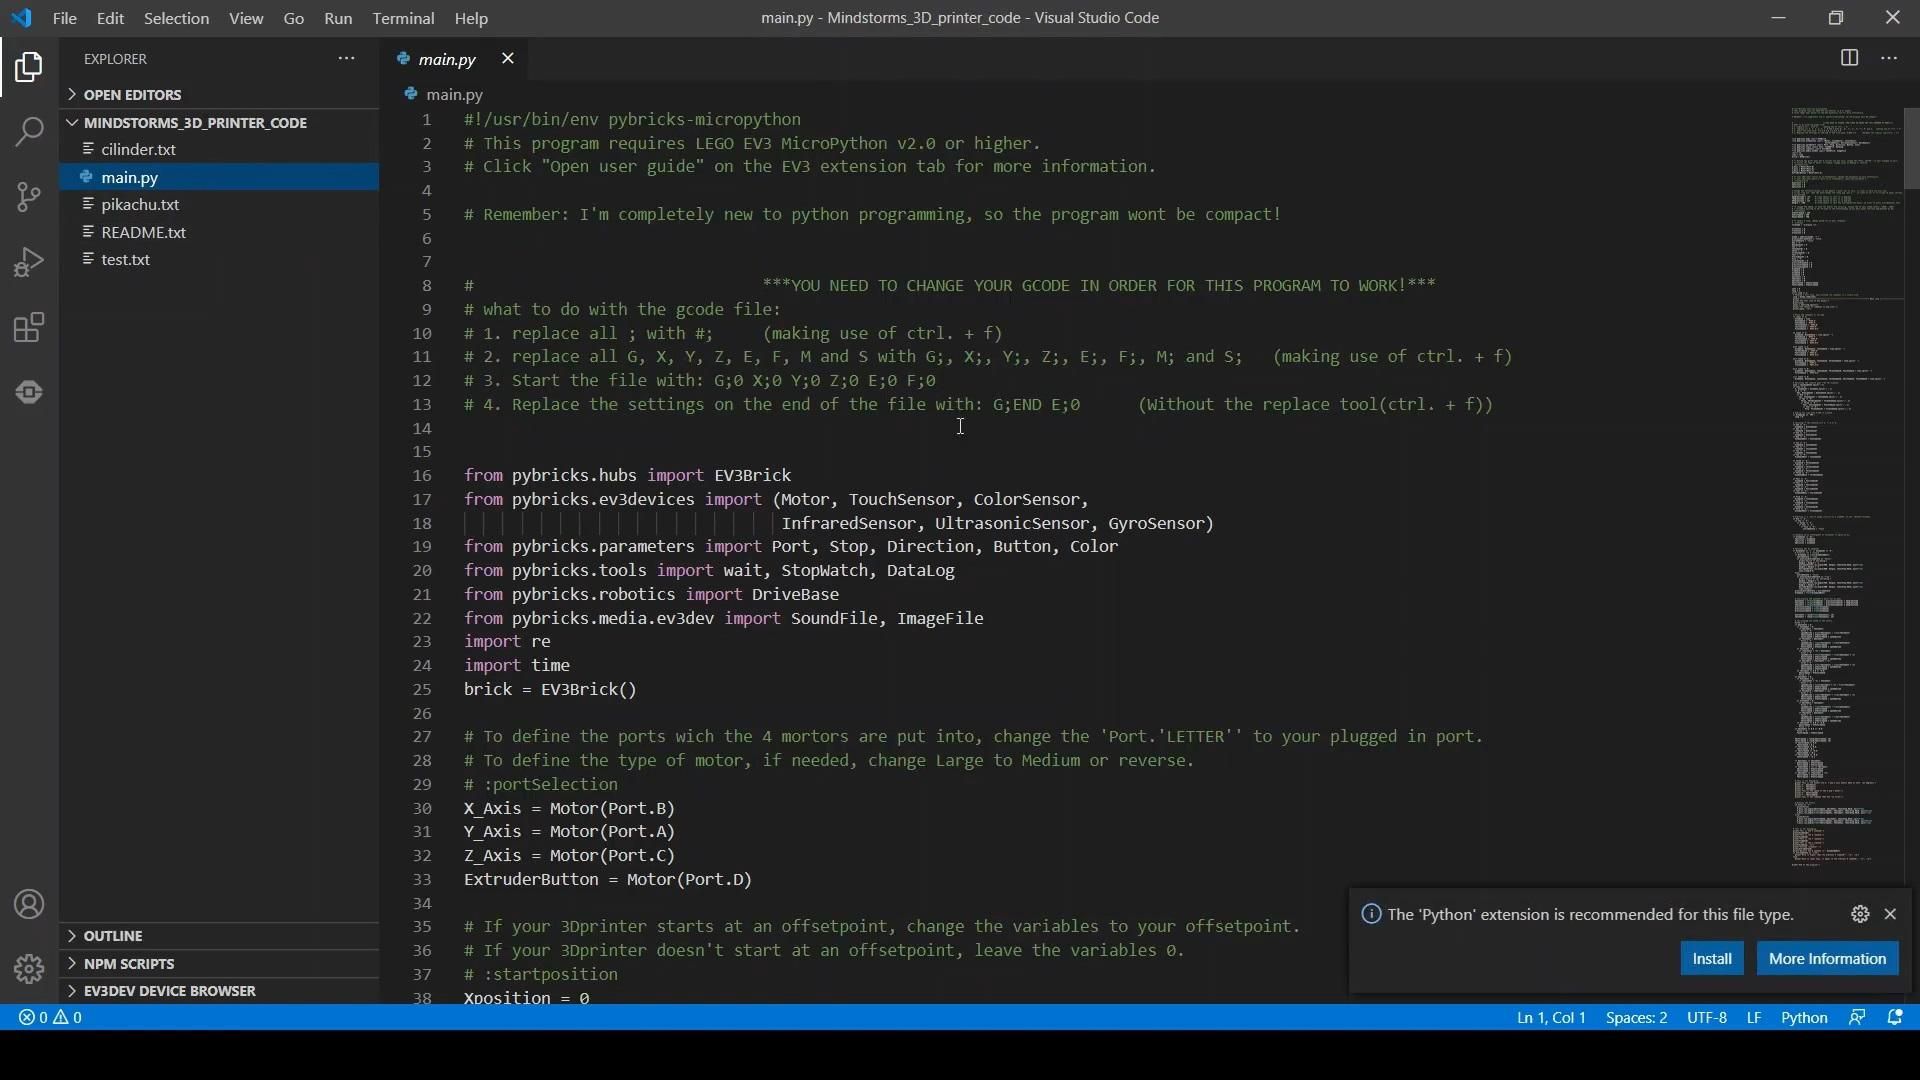
Task: Open the Terminal menu
Action: tap(403, 18)
